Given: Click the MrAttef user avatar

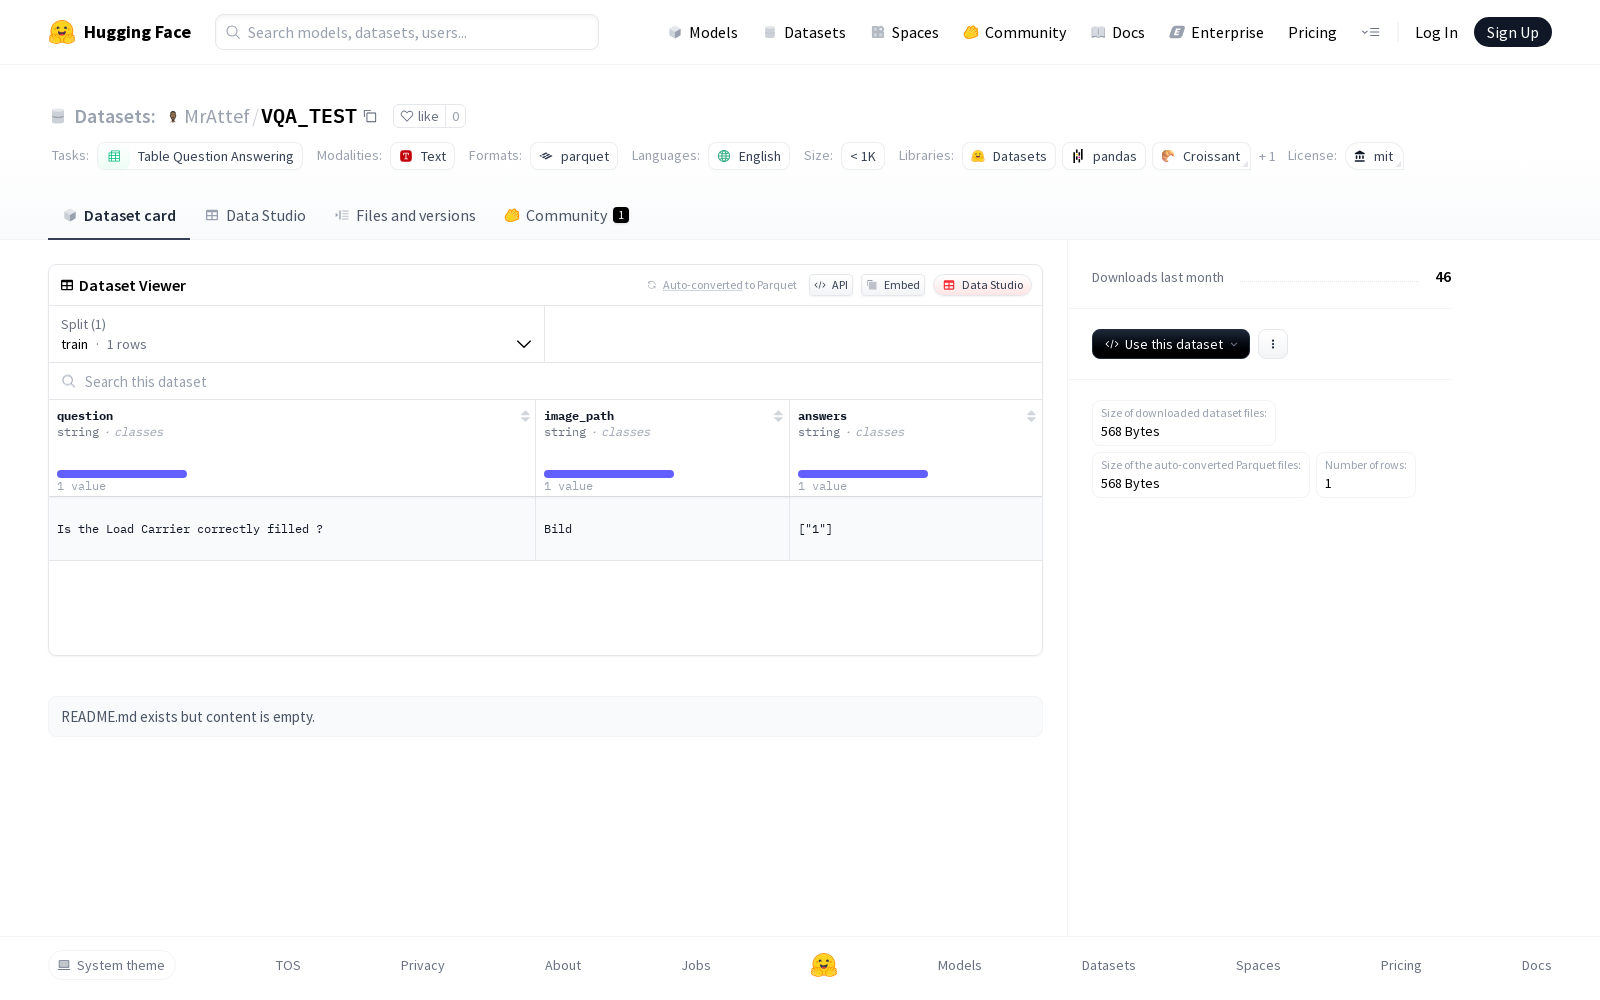Looking at the screenshot, I should coord(173,117).
